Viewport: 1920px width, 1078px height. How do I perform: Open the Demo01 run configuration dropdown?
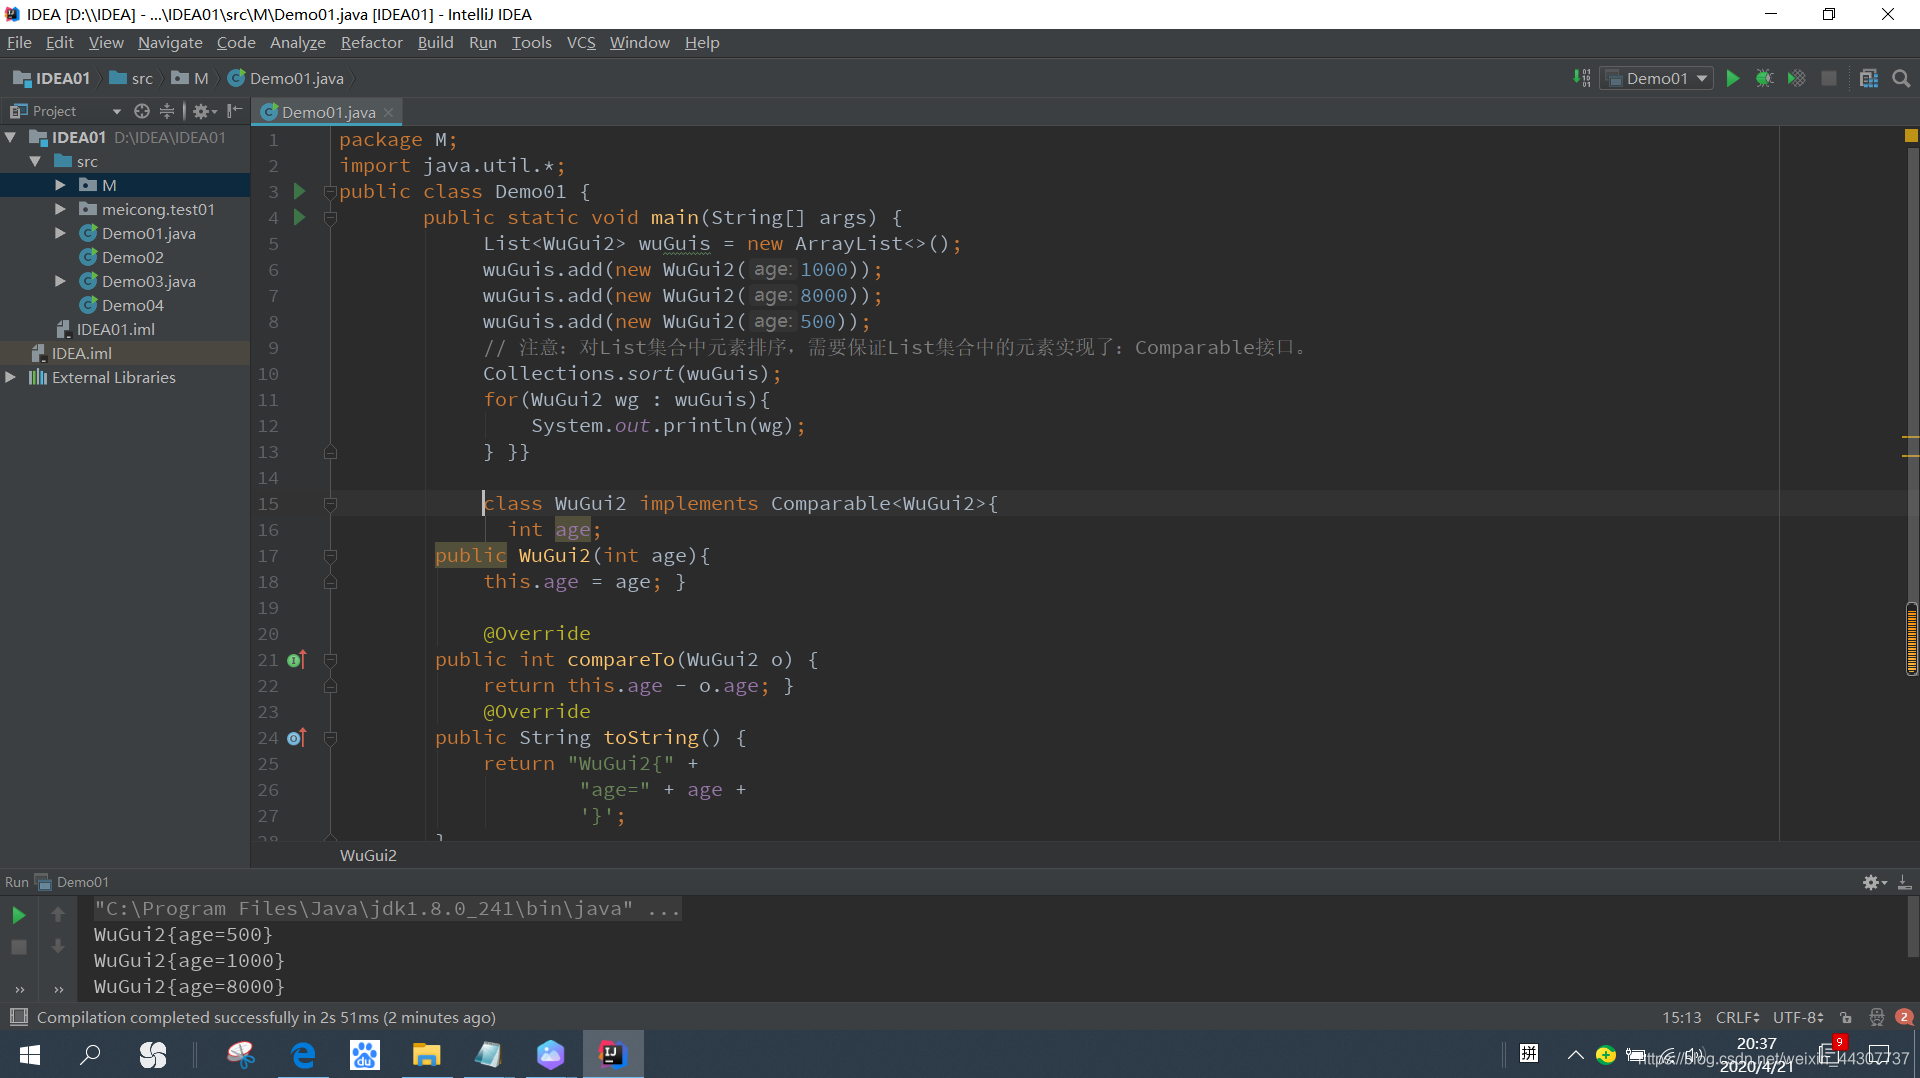click(1657, 78)
